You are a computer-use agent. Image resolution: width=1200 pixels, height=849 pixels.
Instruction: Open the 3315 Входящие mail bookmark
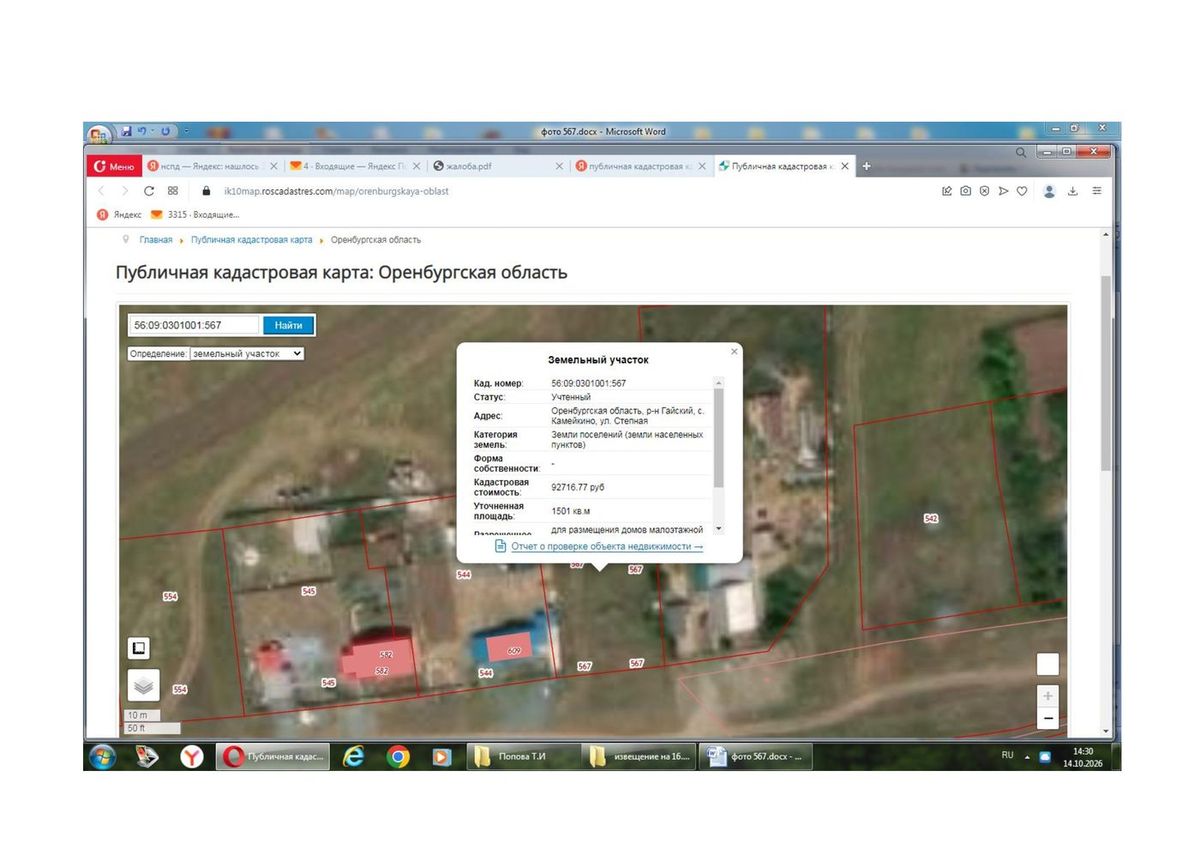click(x=194, y=214)
